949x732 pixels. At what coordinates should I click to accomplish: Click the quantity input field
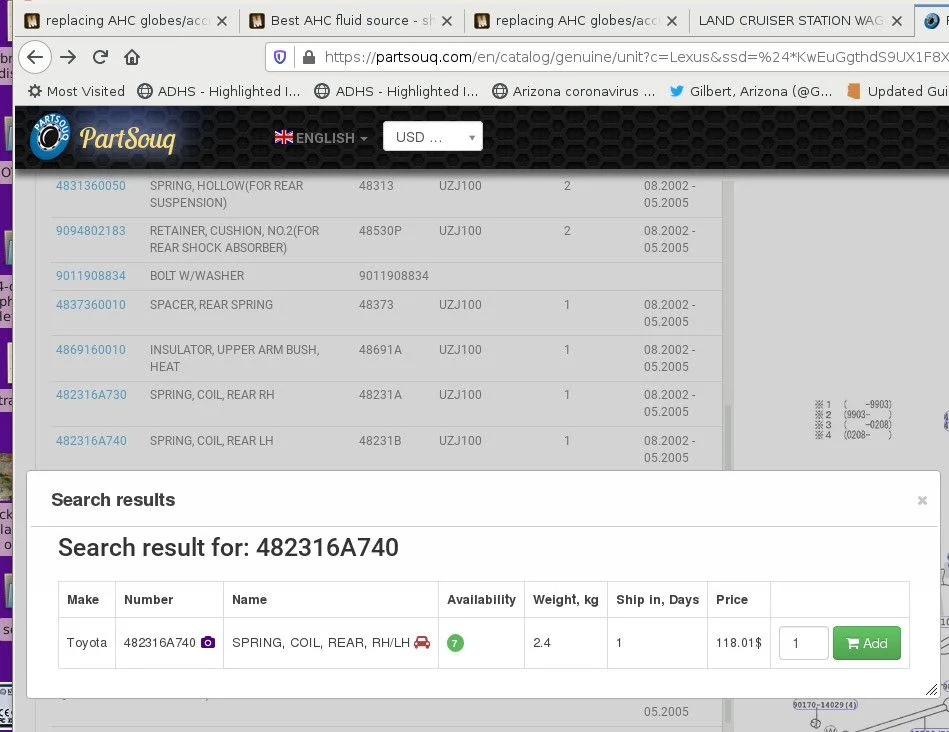803,643
